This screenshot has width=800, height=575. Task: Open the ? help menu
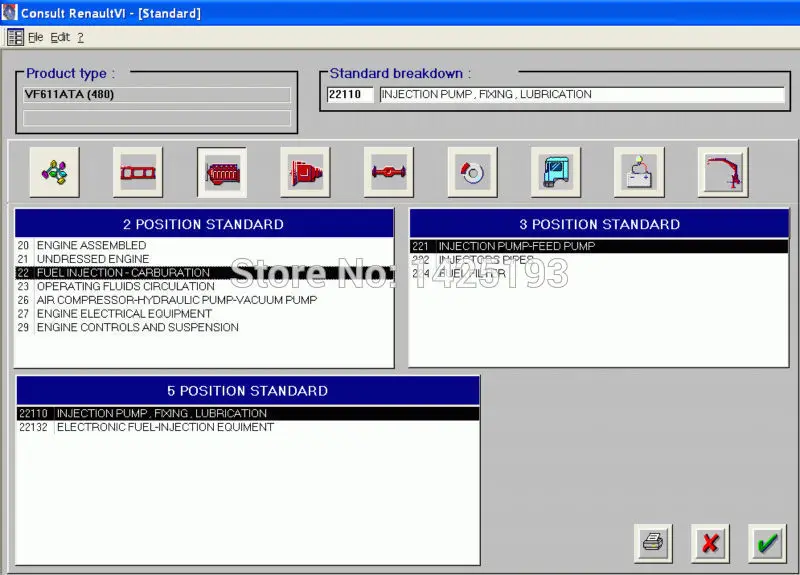(80, 37)
